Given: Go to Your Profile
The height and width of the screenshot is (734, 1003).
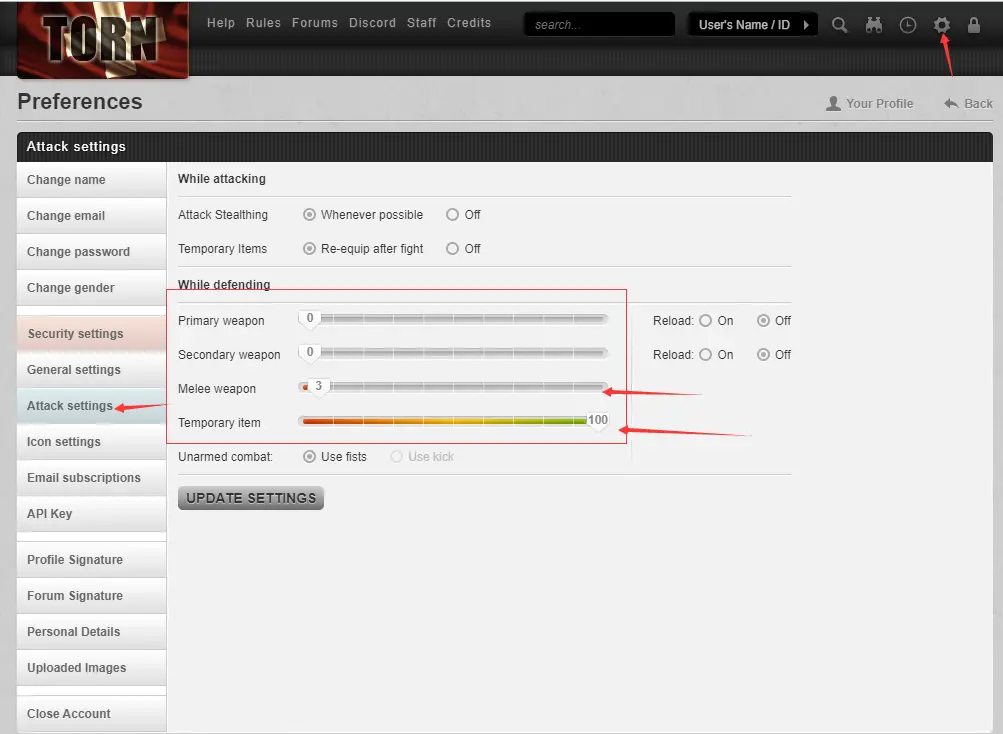Looking at the screenshot, I should coord(869,103).
